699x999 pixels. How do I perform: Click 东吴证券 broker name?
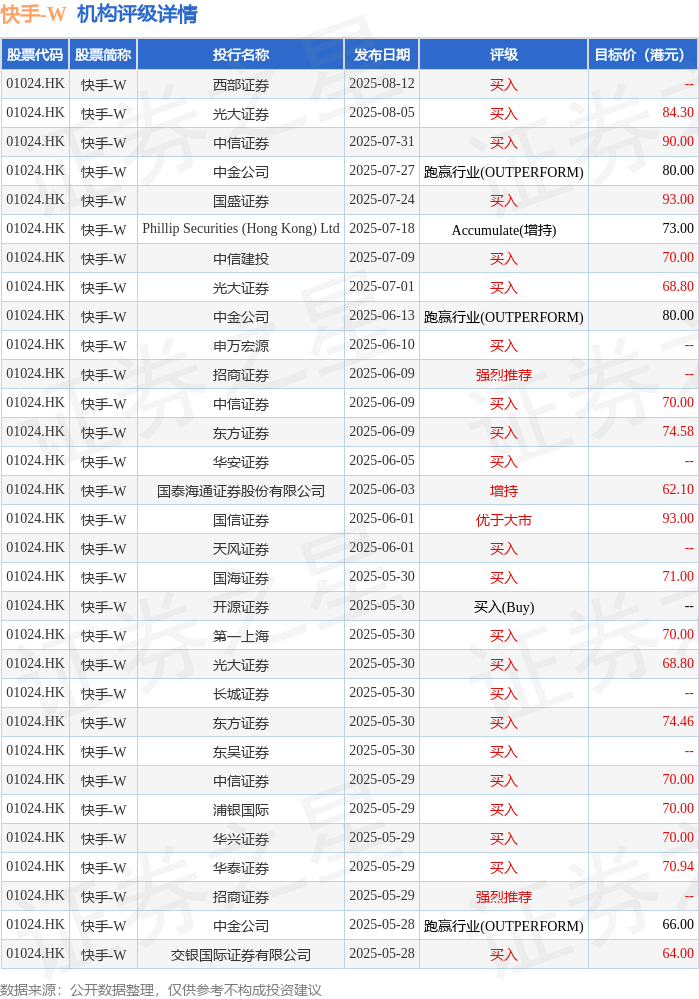click(x=241, y=752)
